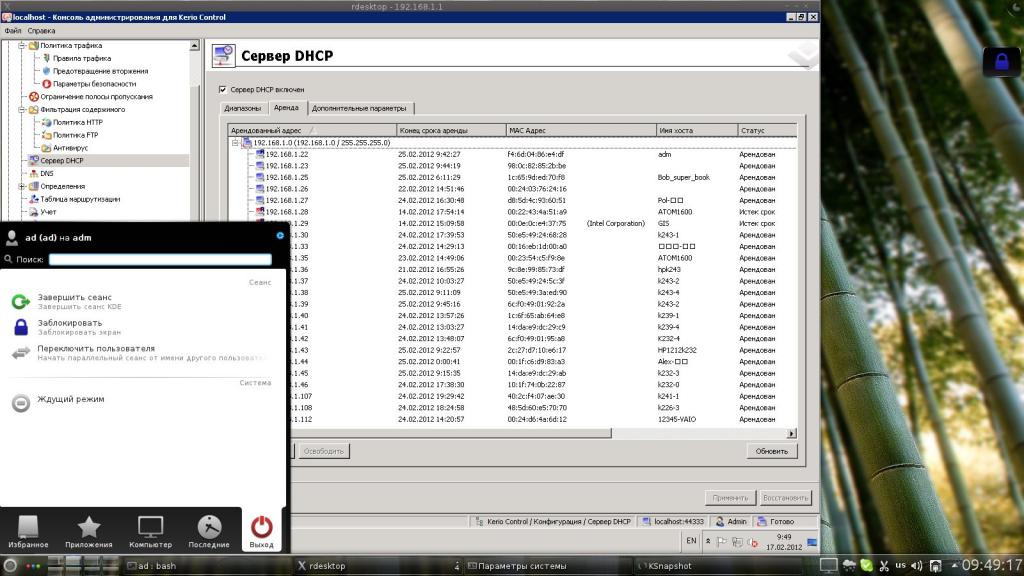This screenshot has height=576, width=1024.
Task: Click the blue padlock Заблокировать icon
Action: tap(21, 327)
